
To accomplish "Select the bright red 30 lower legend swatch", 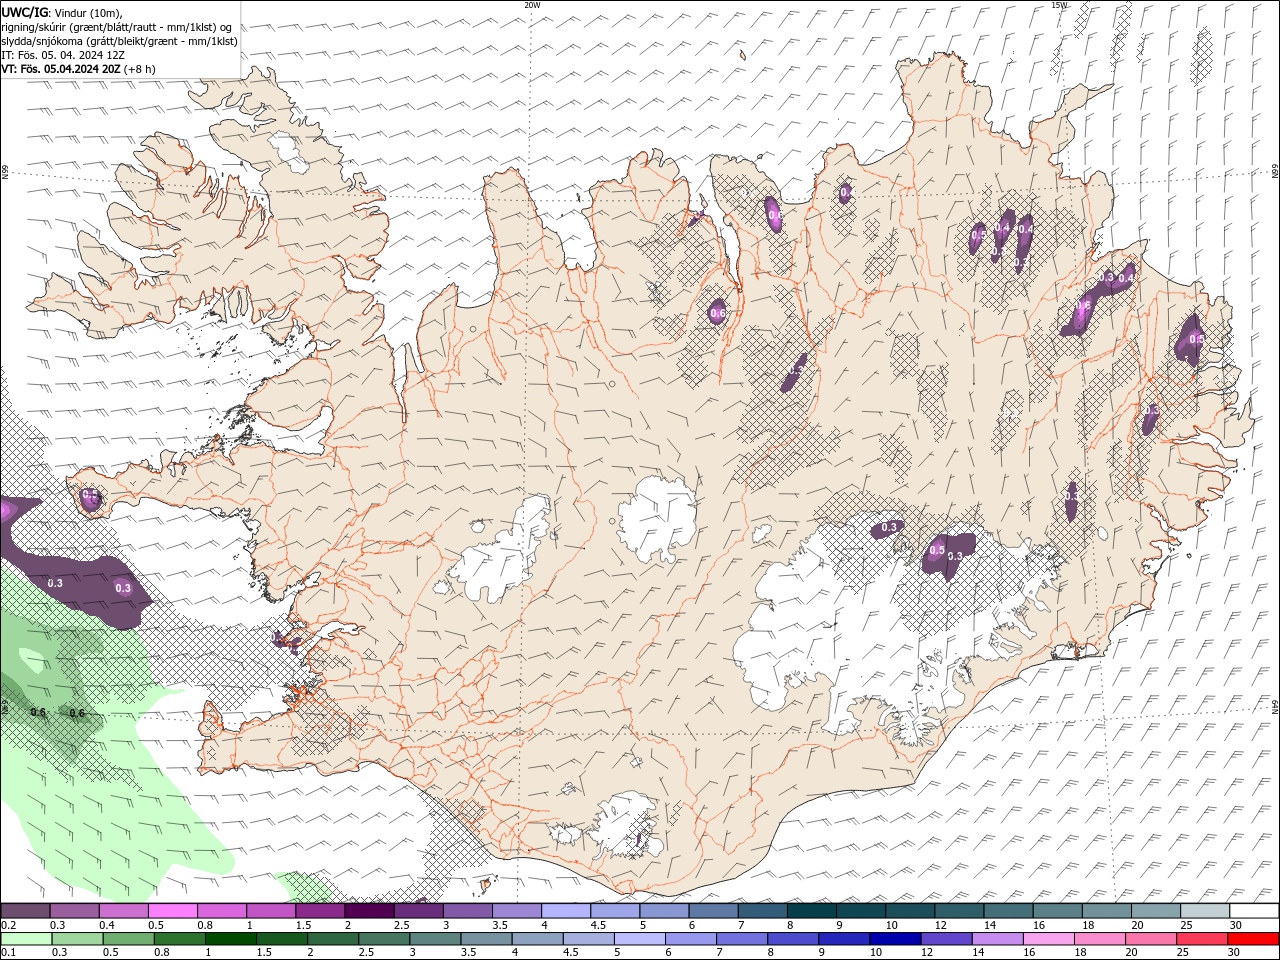I will point(1254,939).
